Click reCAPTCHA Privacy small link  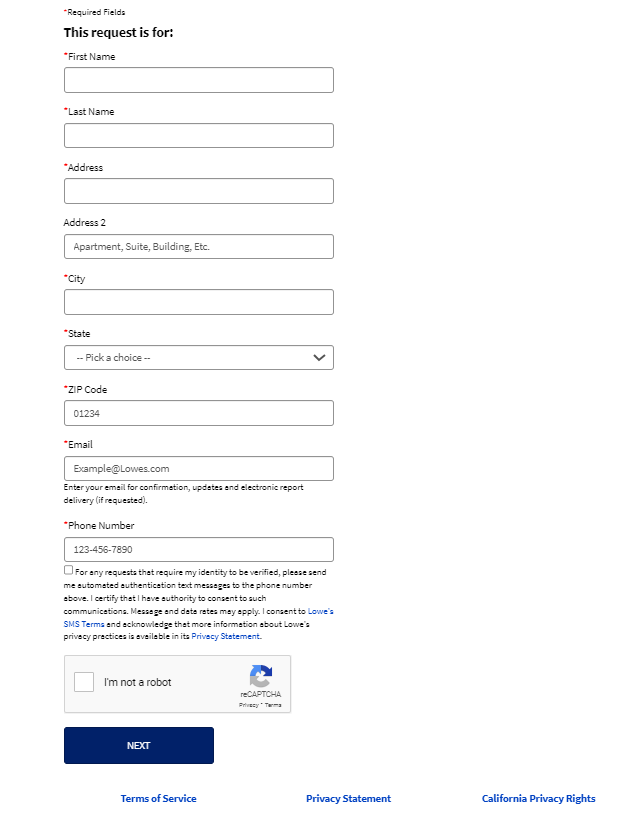(248, 705)
